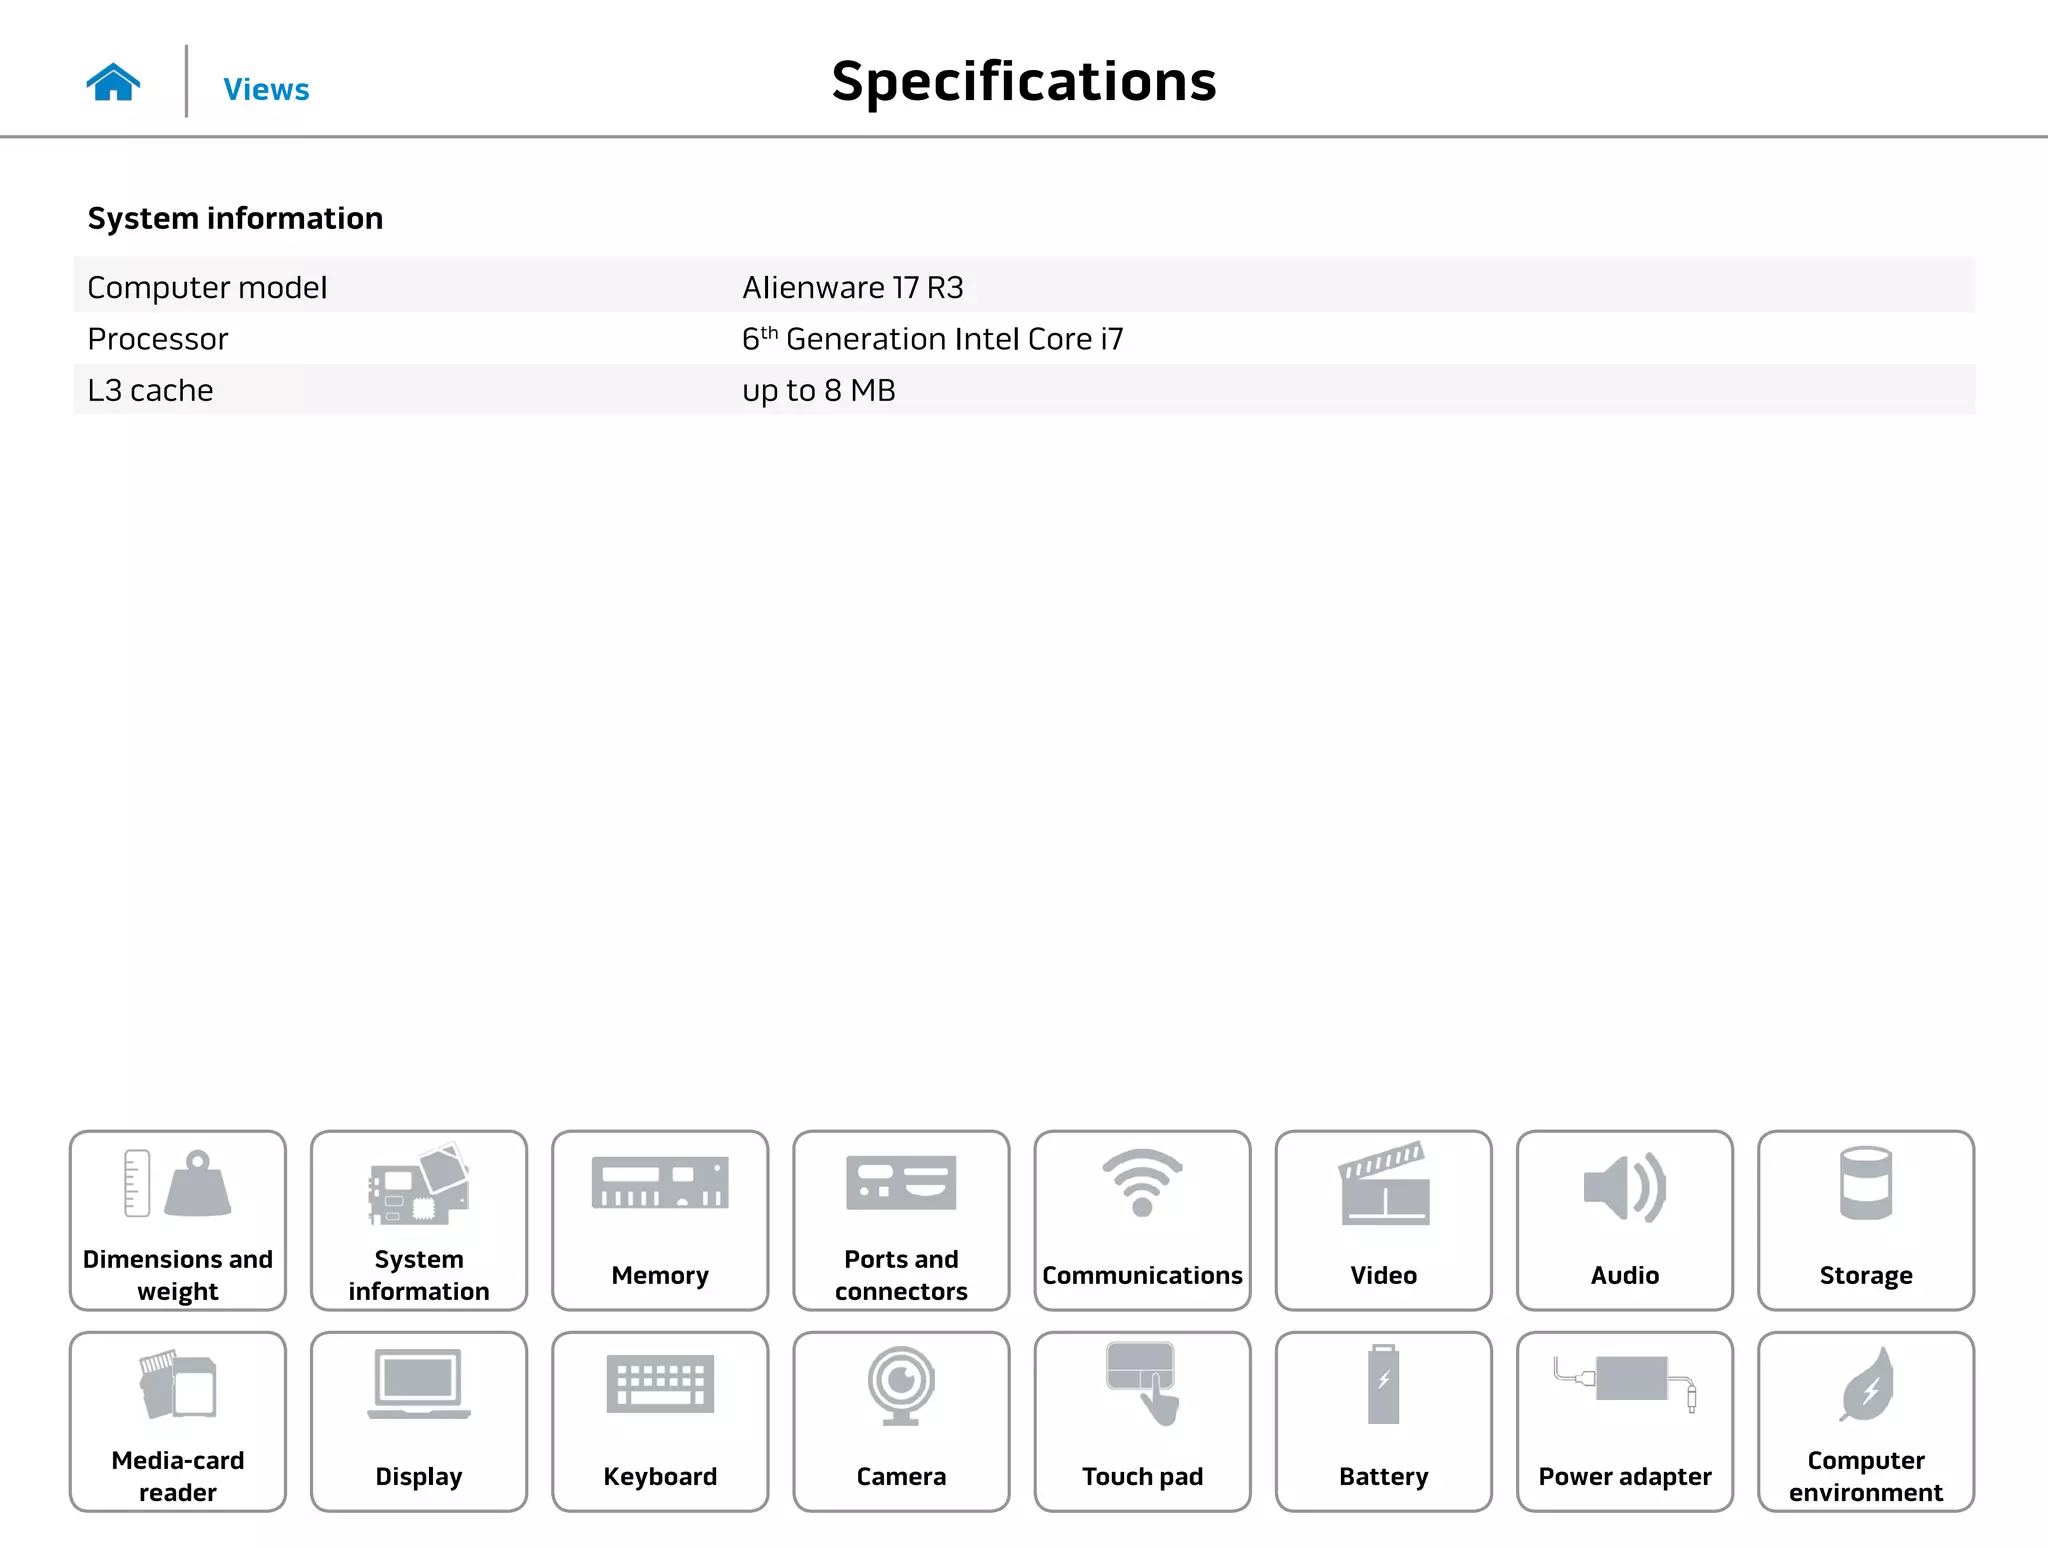
Task: Open the Computer environment tile
Action: point(1866,1421)
